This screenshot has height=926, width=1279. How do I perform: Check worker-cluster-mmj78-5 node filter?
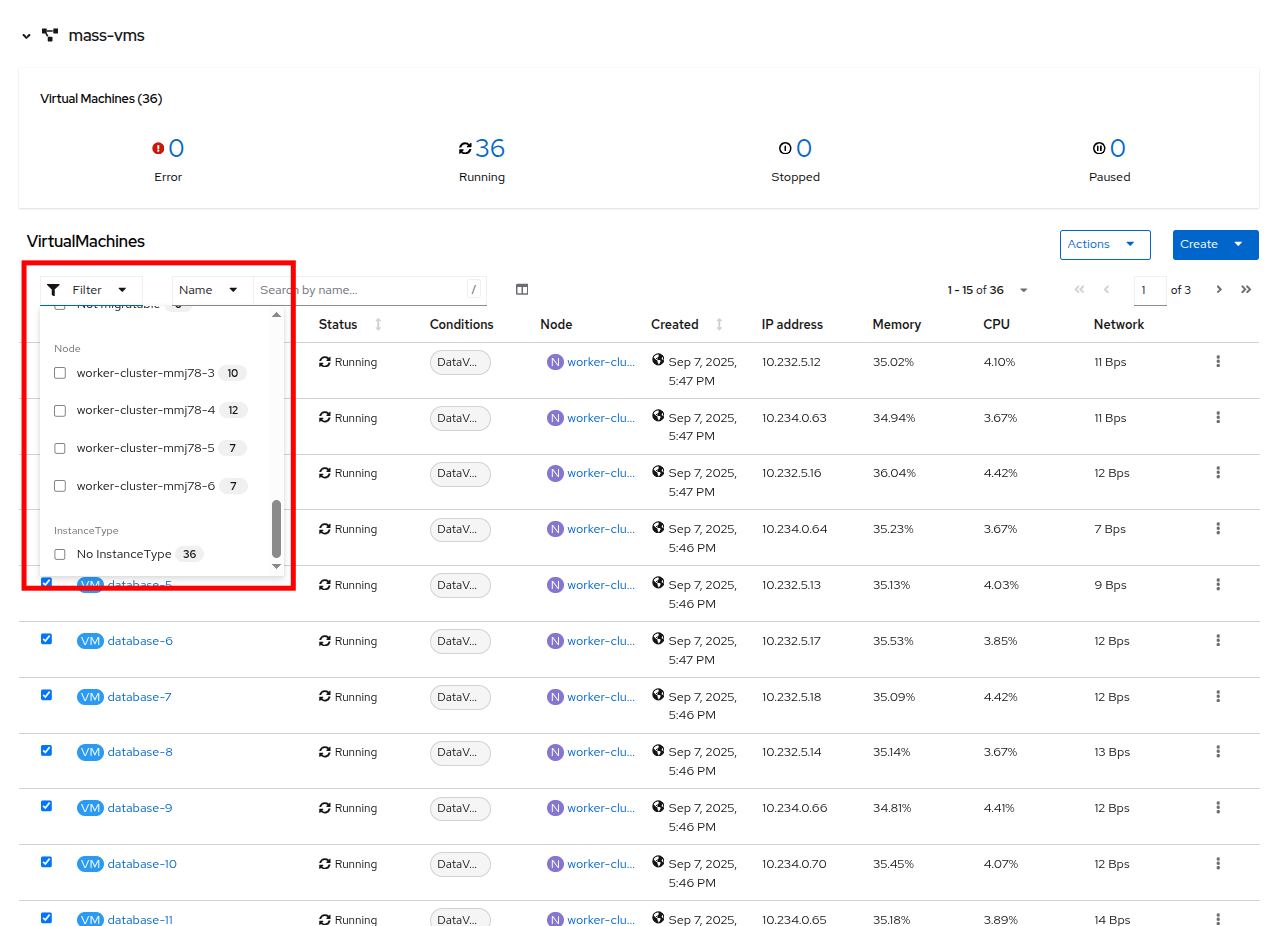(x=60, y=448)
